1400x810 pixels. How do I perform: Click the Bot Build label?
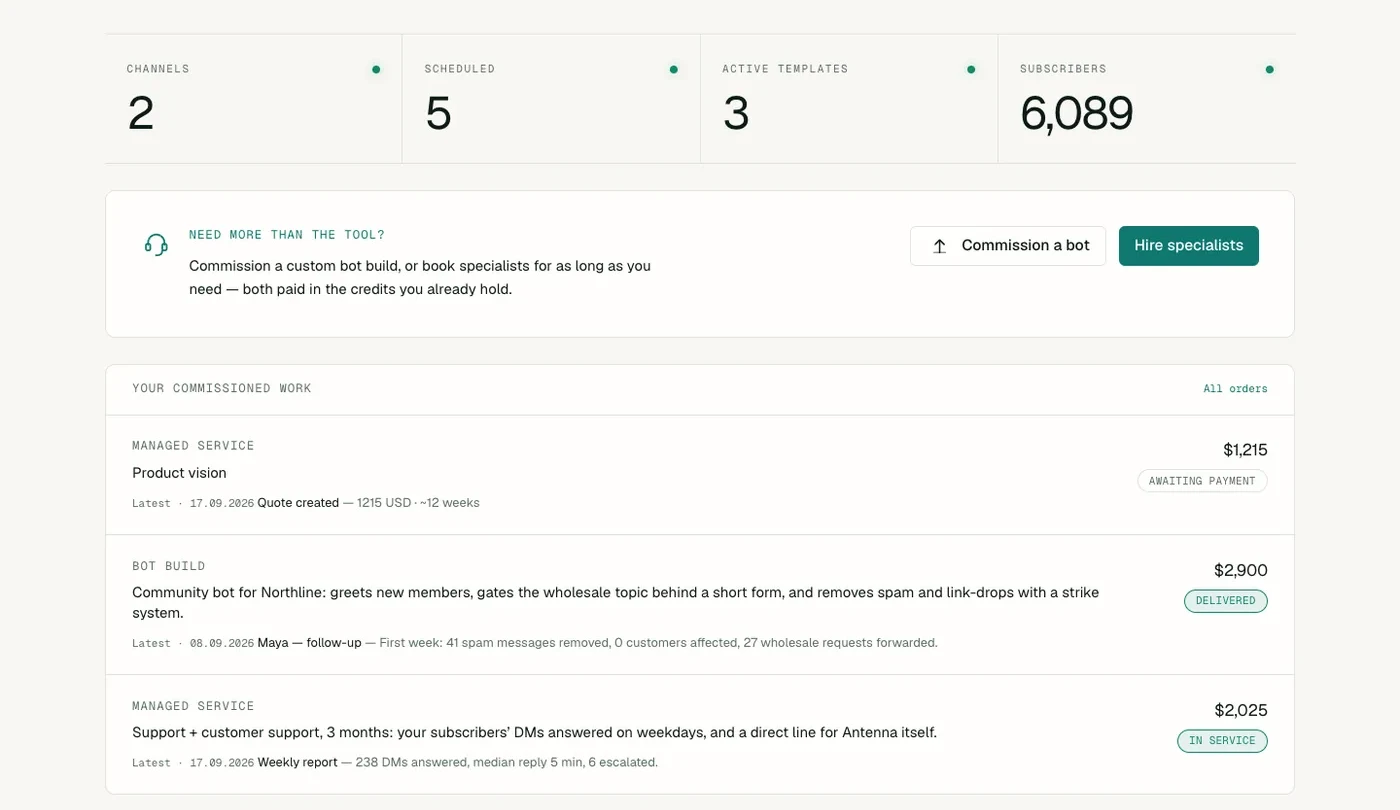(169, 566)
